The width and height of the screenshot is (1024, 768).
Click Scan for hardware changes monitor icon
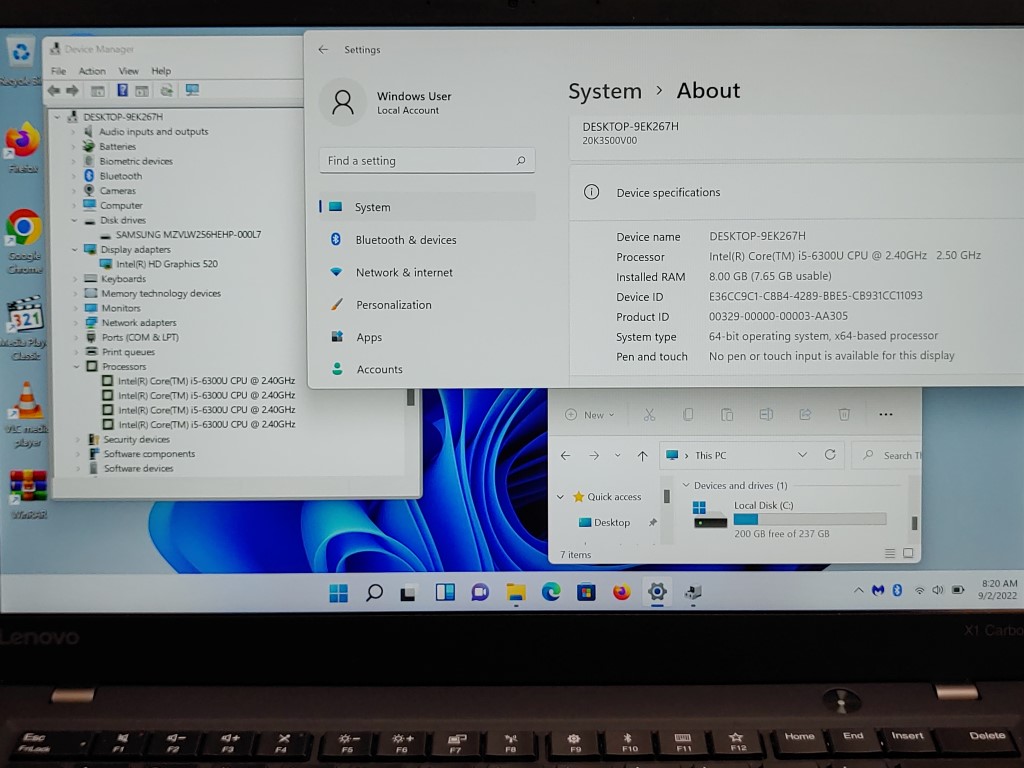pos(192,90)
